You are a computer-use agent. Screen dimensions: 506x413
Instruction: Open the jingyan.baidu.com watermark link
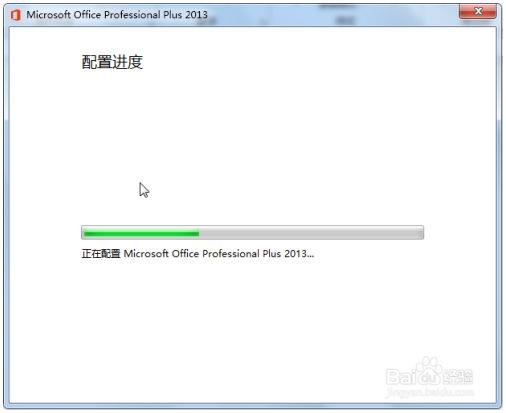coord(430,391)
